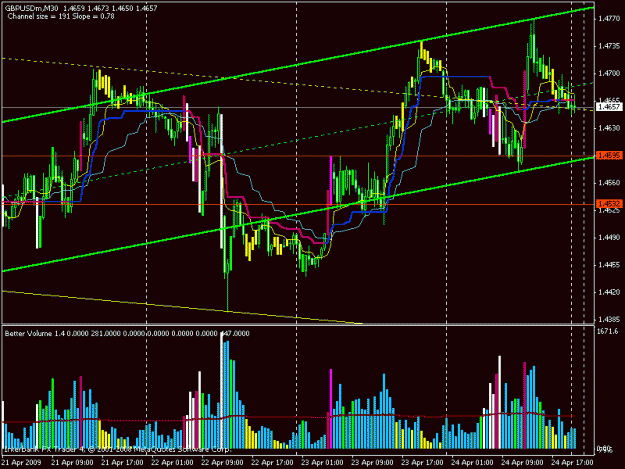
Task: Select the upper green channel line
Action: [298, 65]
